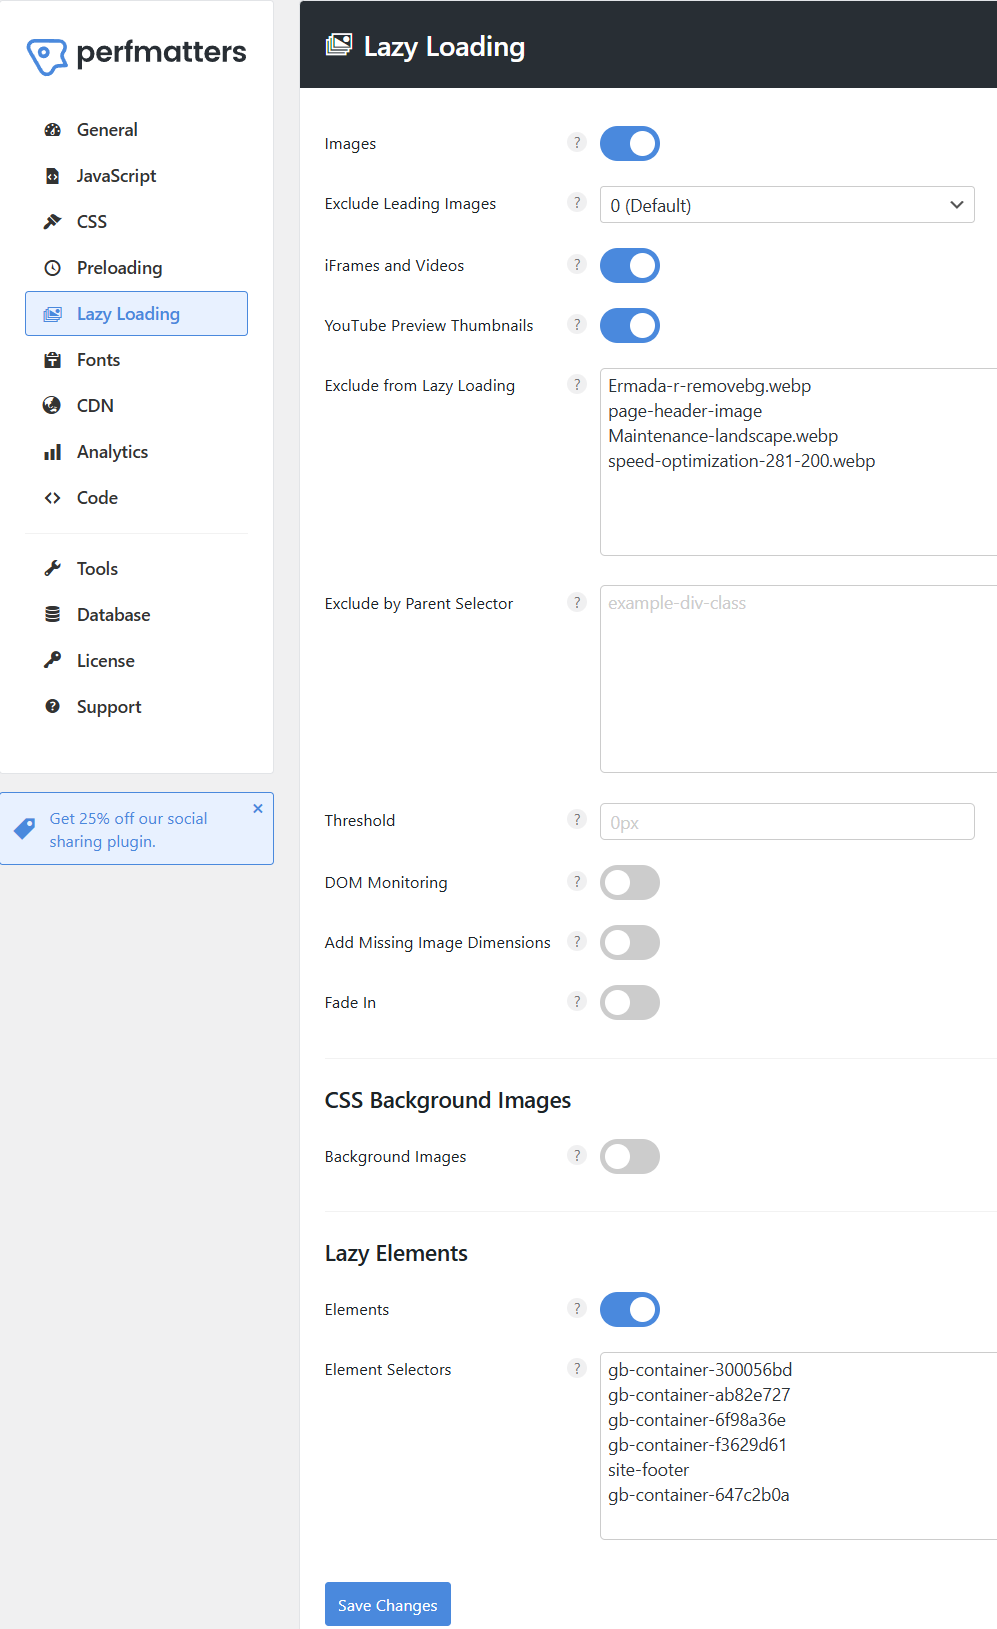Enable CSS Background Images toggle

630,1157
